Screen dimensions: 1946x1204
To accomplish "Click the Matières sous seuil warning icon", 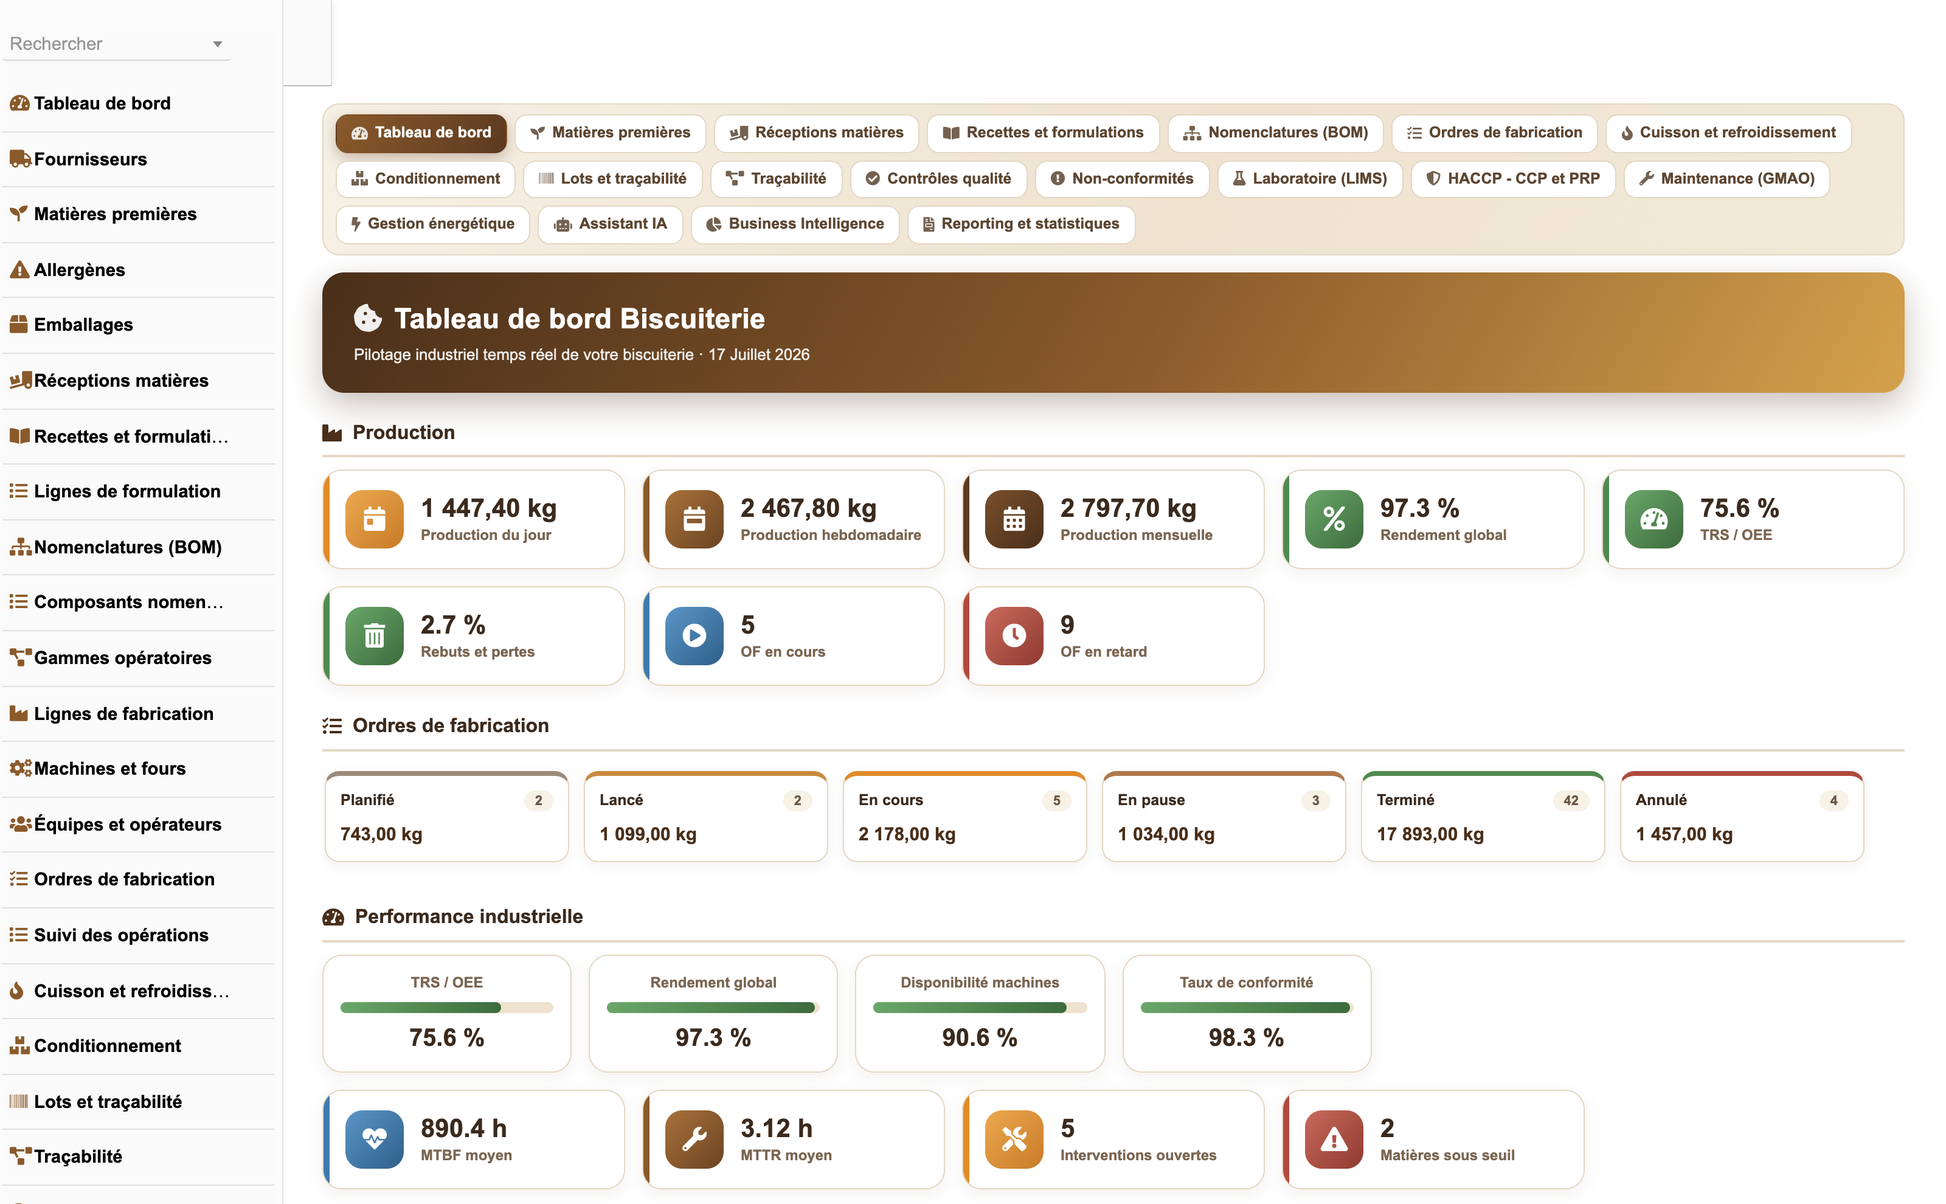I will coord(1334,1139).
